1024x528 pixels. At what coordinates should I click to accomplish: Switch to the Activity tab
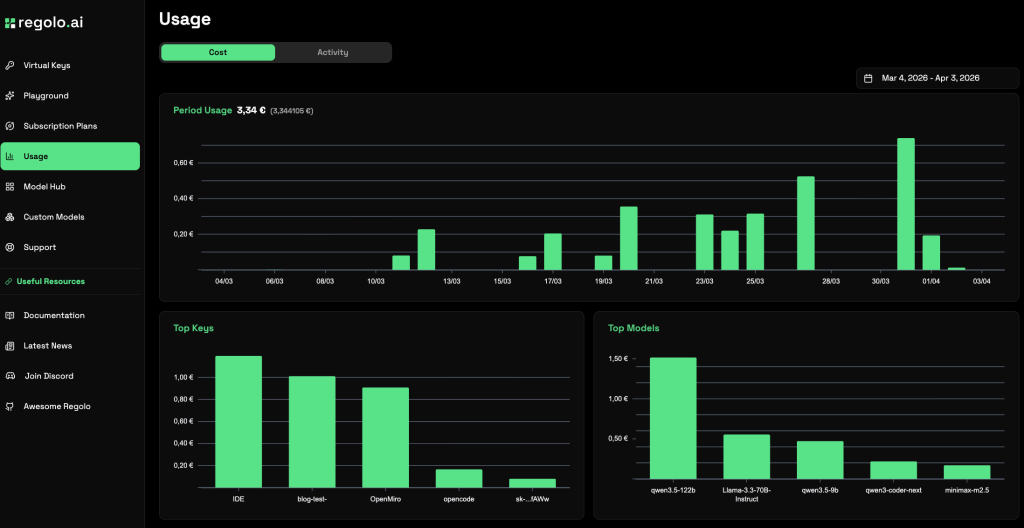pos(332,52)
